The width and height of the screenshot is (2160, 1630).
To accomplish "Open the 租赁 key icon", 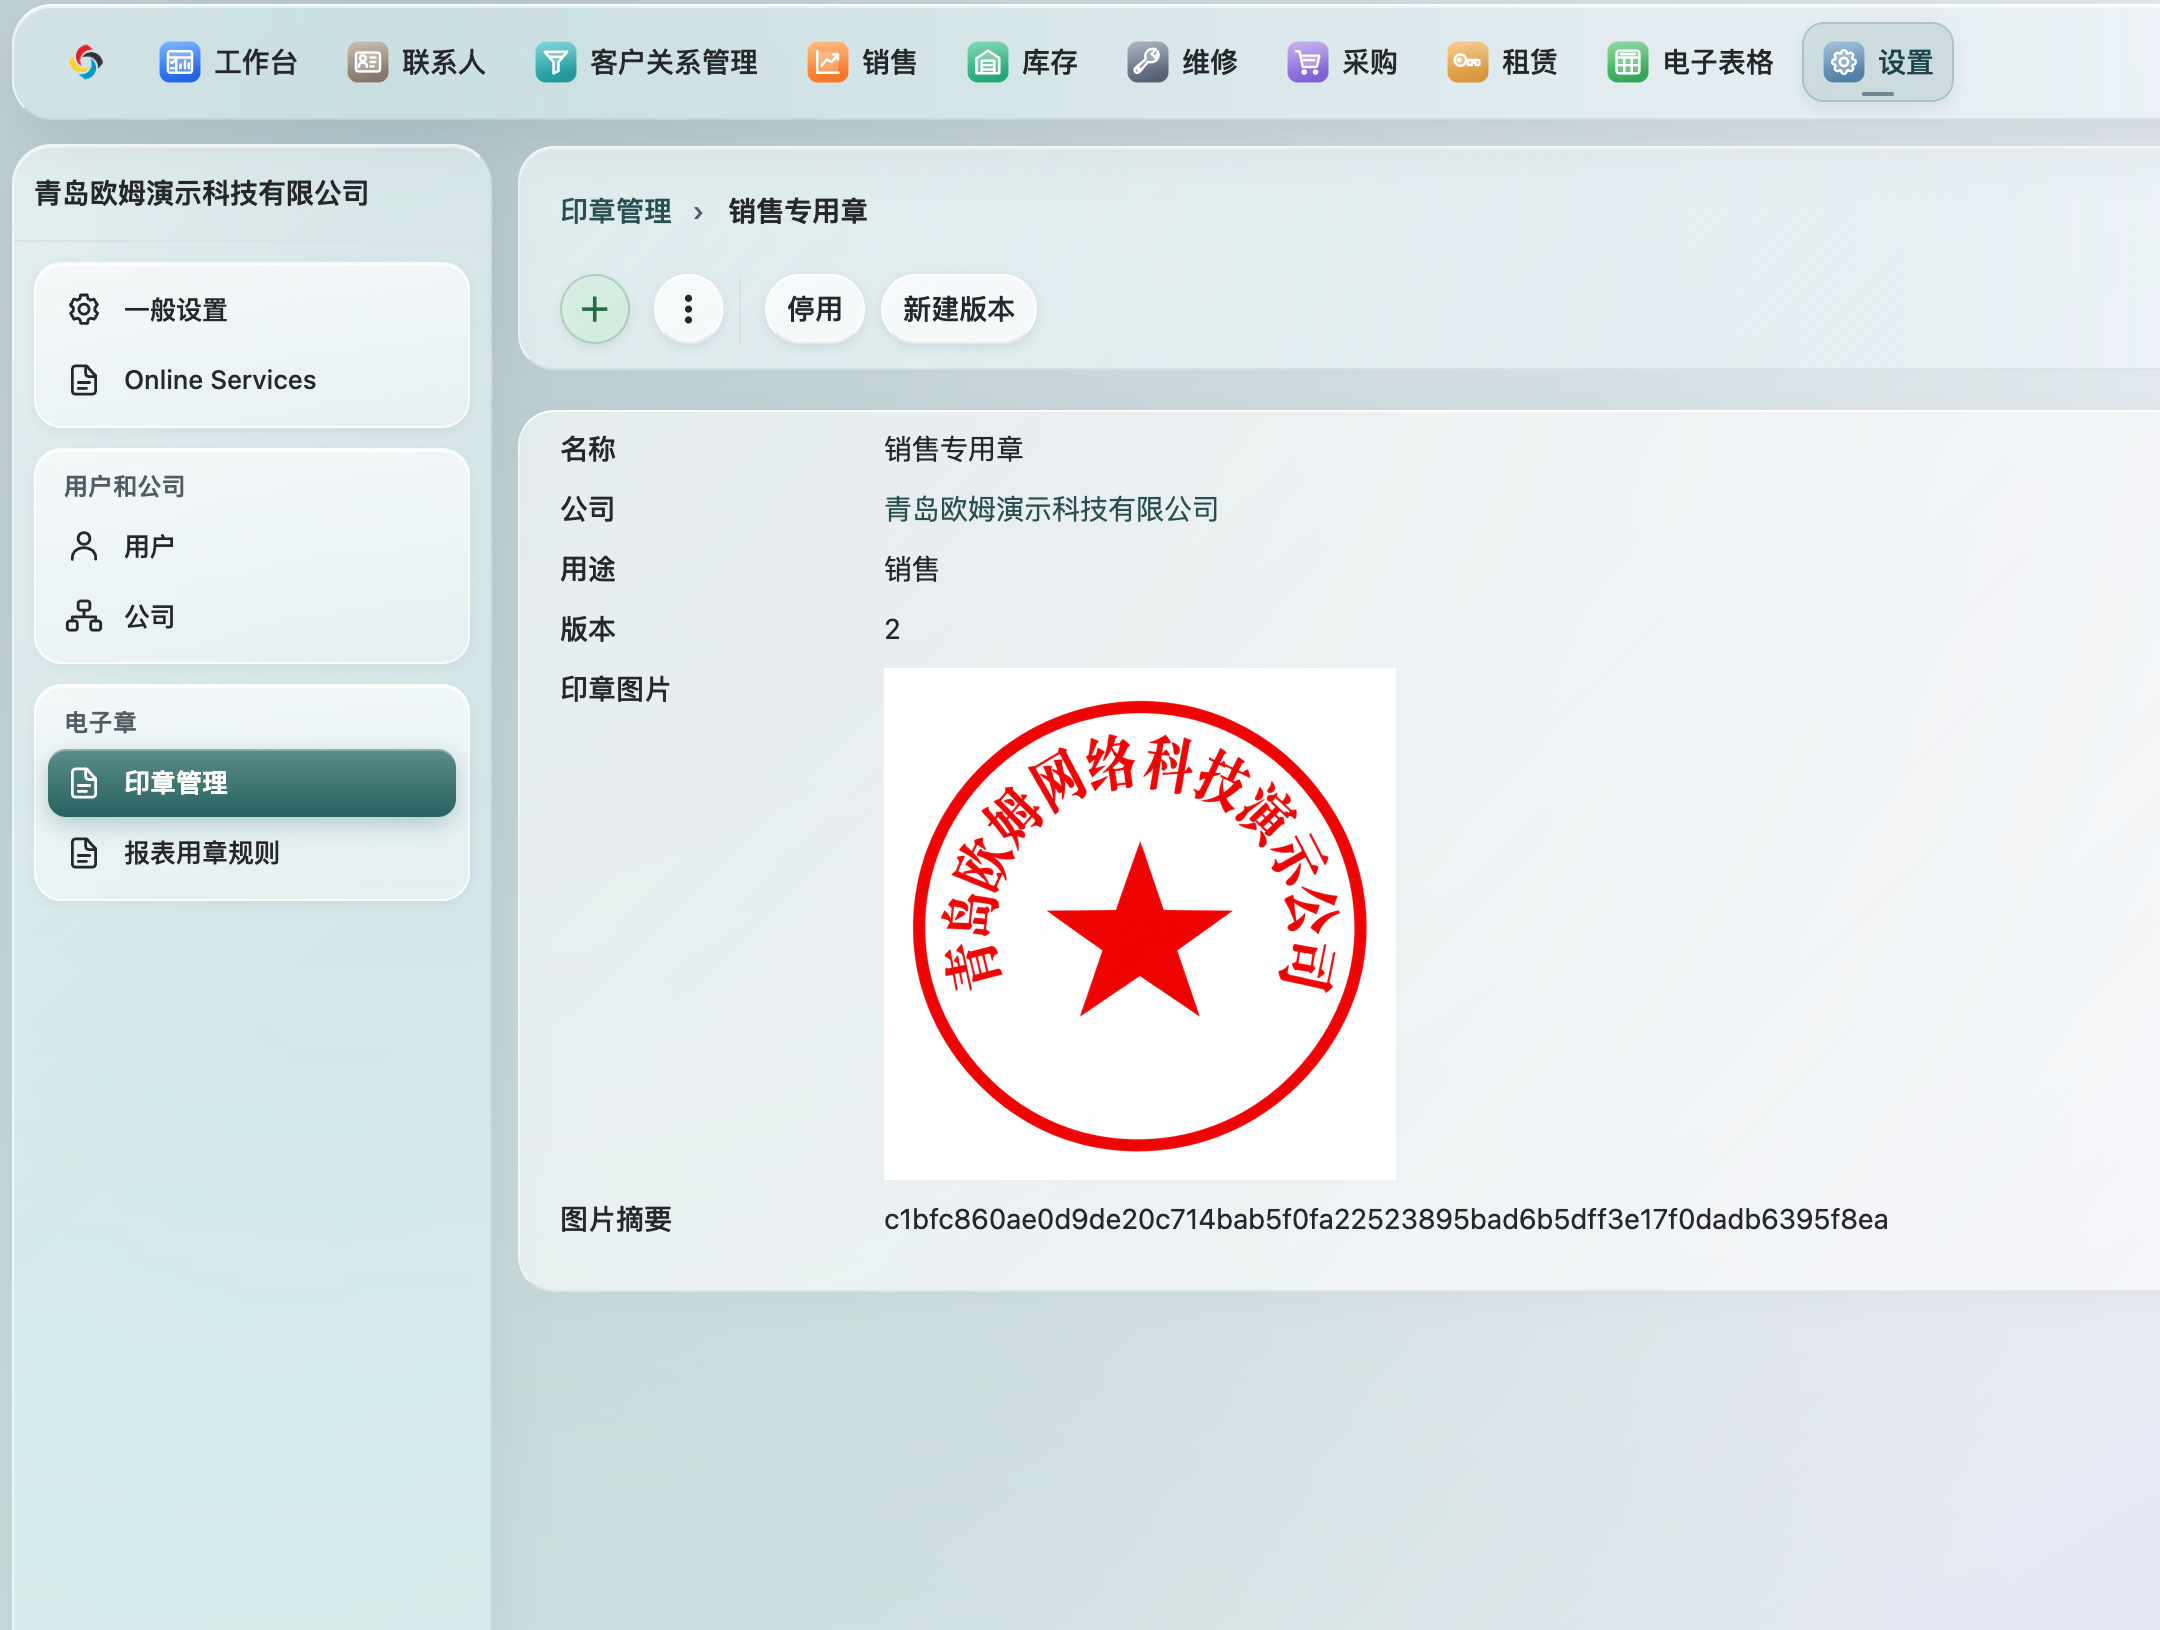I will [1468, 62].
